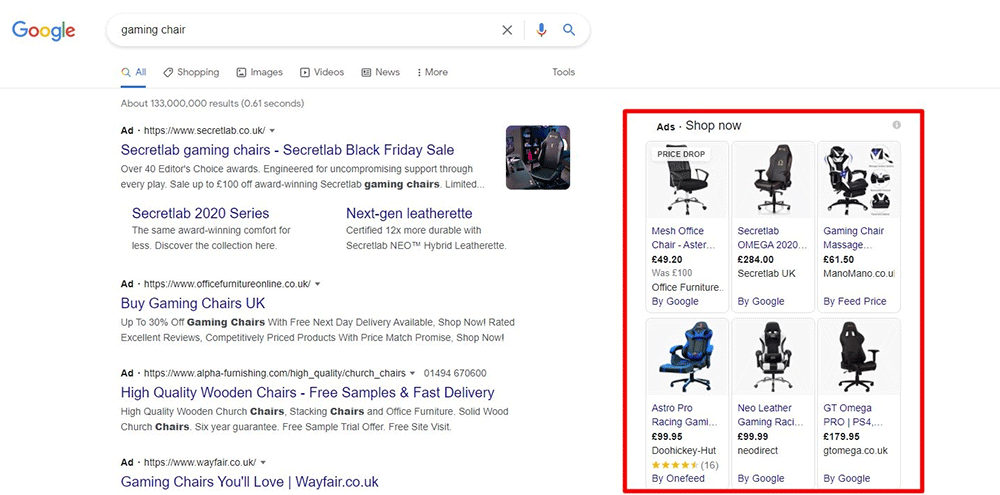1000x495 pixels.
Task: Start voice search with microphone icon
Action: 541,30
